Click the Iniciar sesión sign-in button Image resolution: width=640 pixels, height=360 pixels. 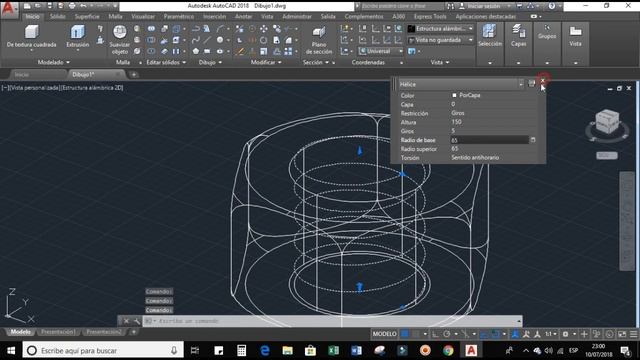(x=484, y=6)
